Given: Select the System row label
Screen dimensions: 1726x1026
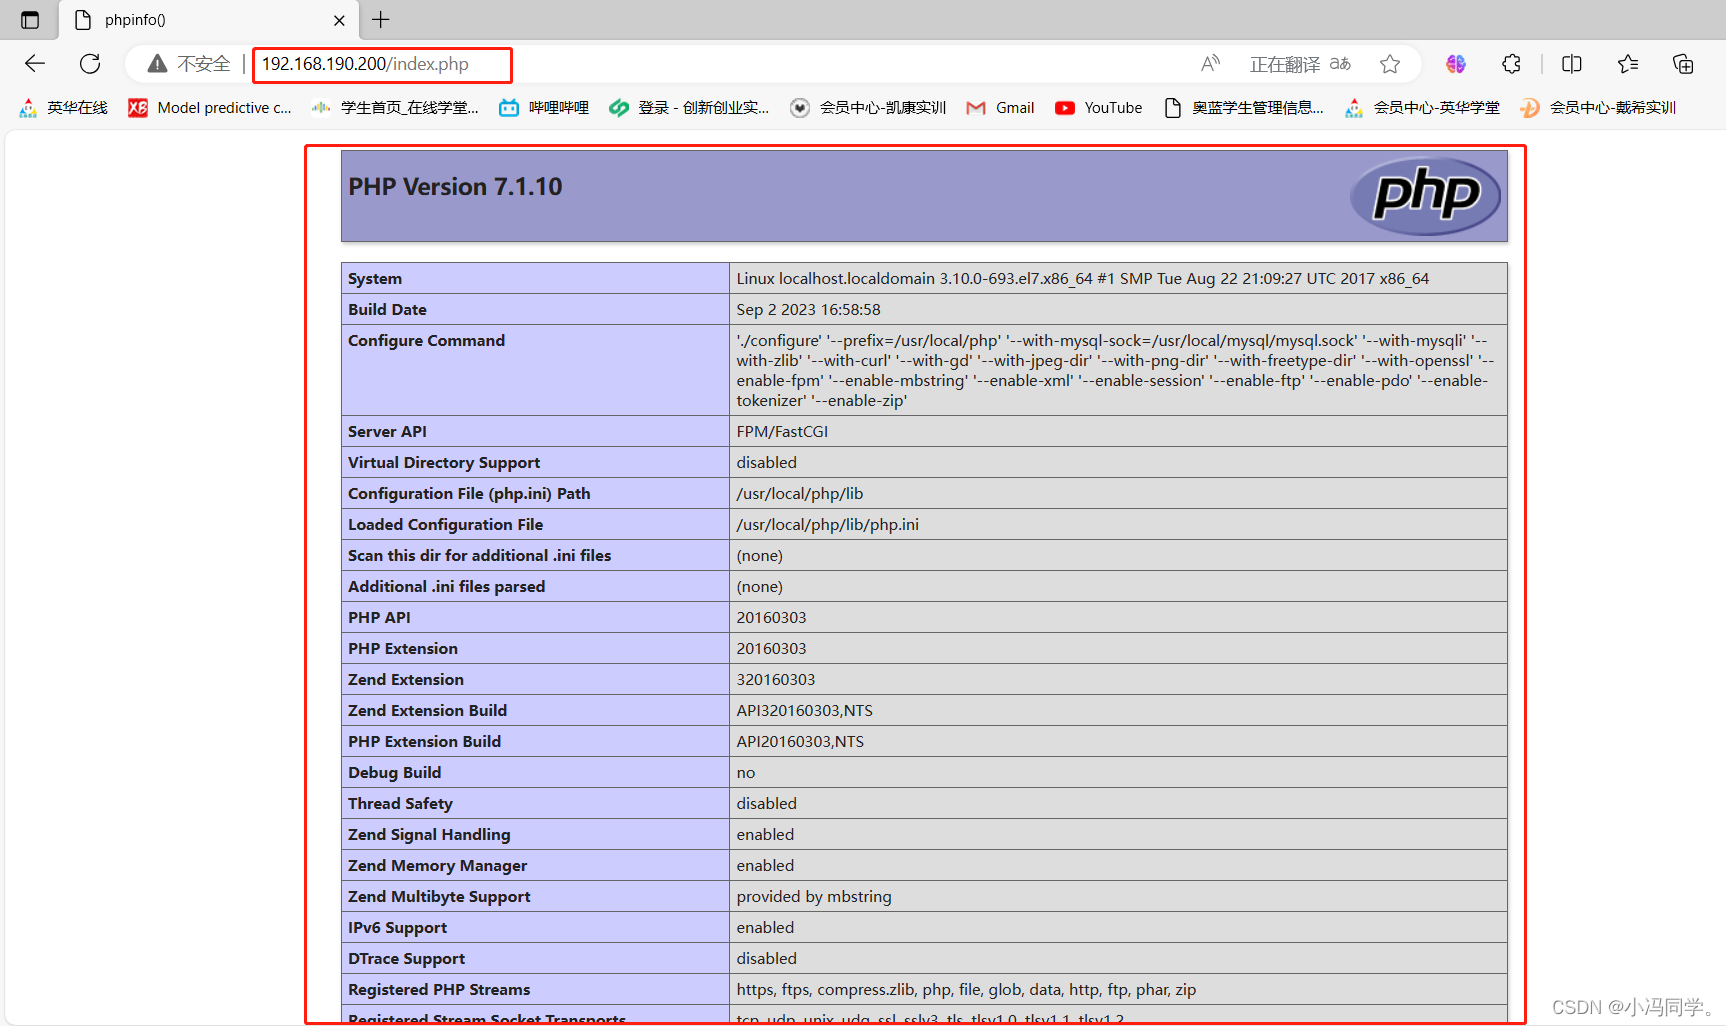Looking at the screenshot, I should point(375,278).
